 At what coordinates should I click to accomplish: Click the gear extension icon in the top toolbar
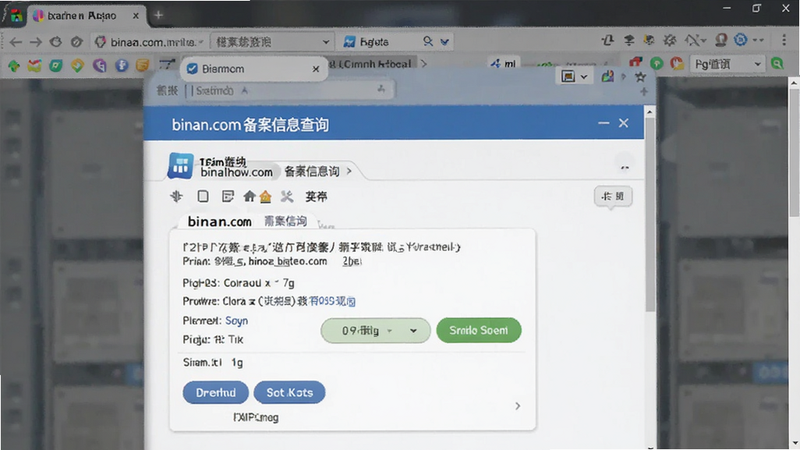click(x=670, y=40)
